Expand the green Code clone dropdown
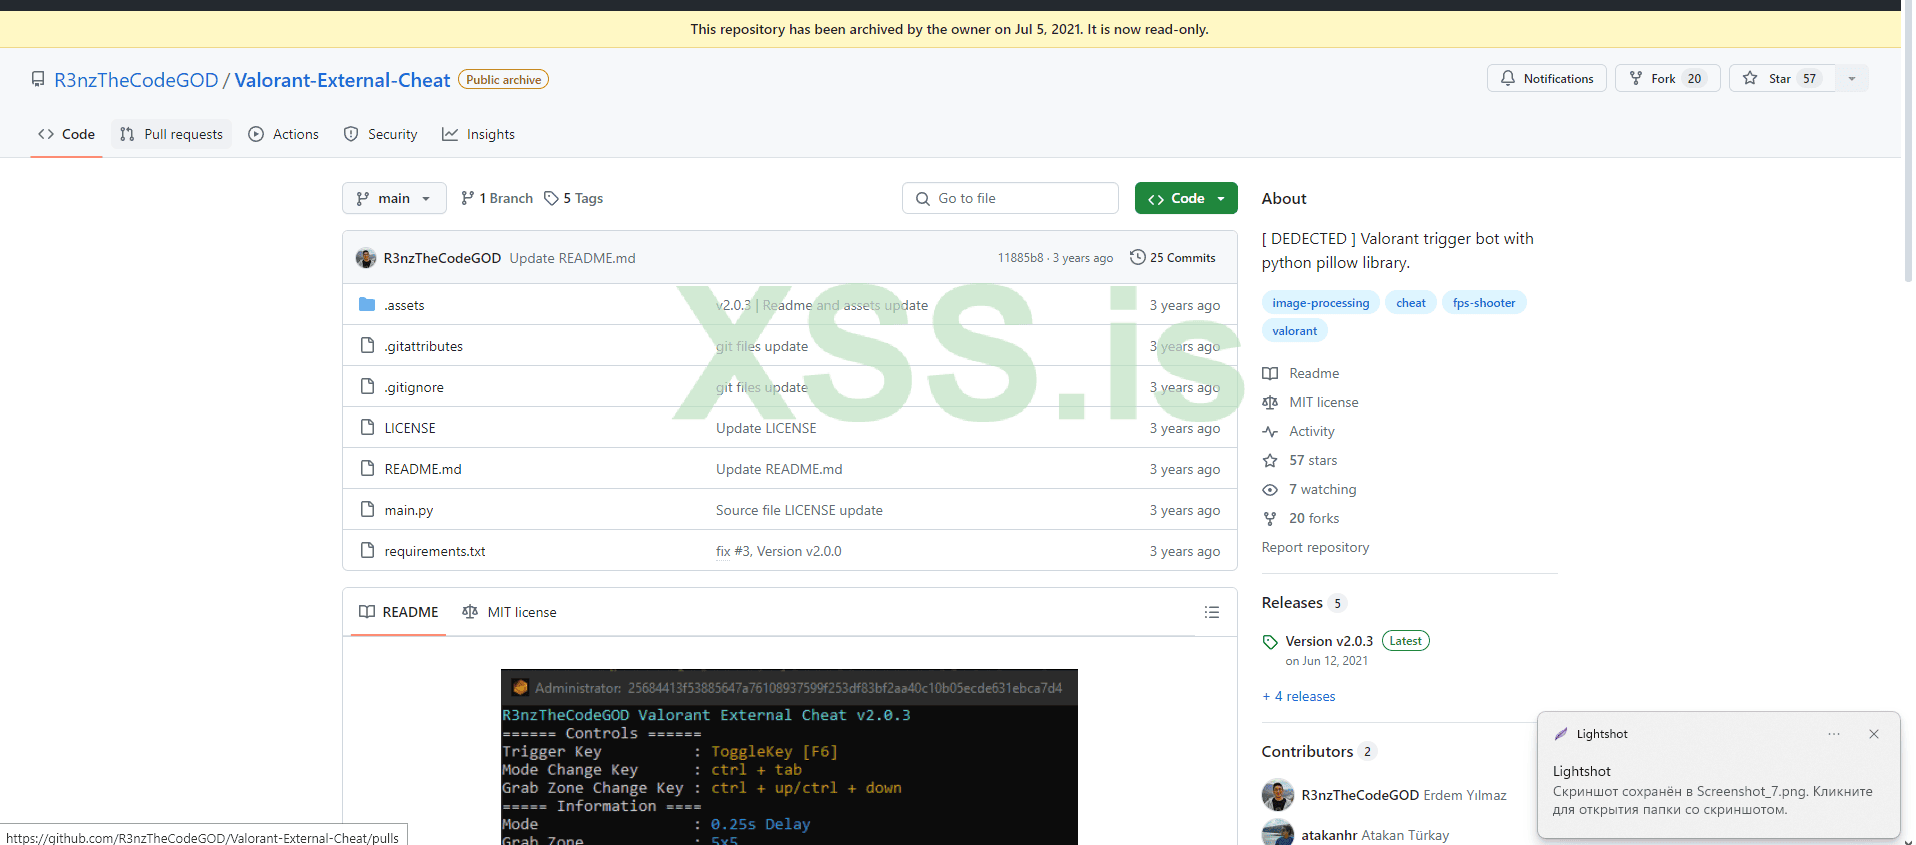Image resolution: width=1916 pixels, height=845 pixels. pos(1186,198)
